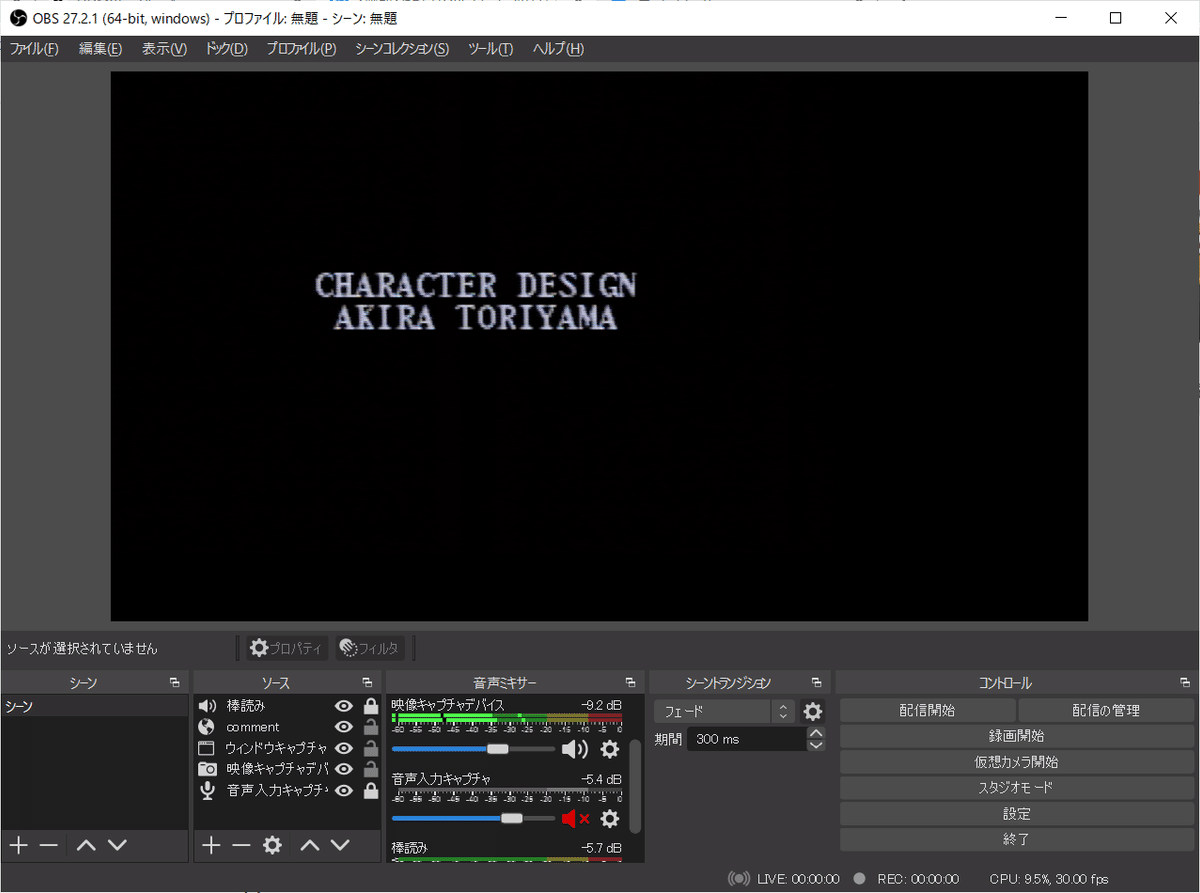Remove the selected scene with the minus icon
The image size is (1200, 893).
48,845
